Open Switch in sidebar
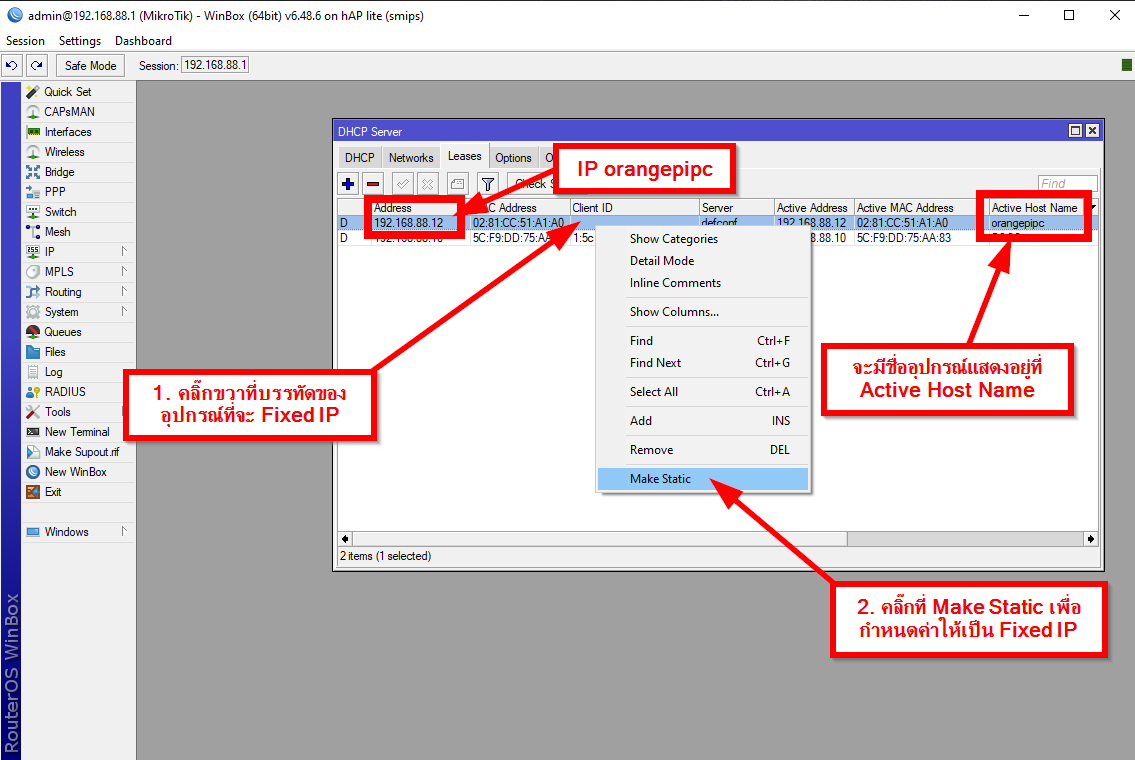1135x760 pixels. pyautogui.click(x=78, y=212)
